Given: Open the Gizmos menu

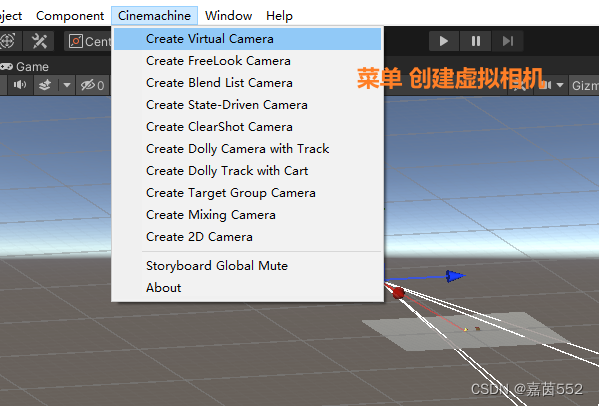Looking at the screenshot, I should click(x=585, y=85).
